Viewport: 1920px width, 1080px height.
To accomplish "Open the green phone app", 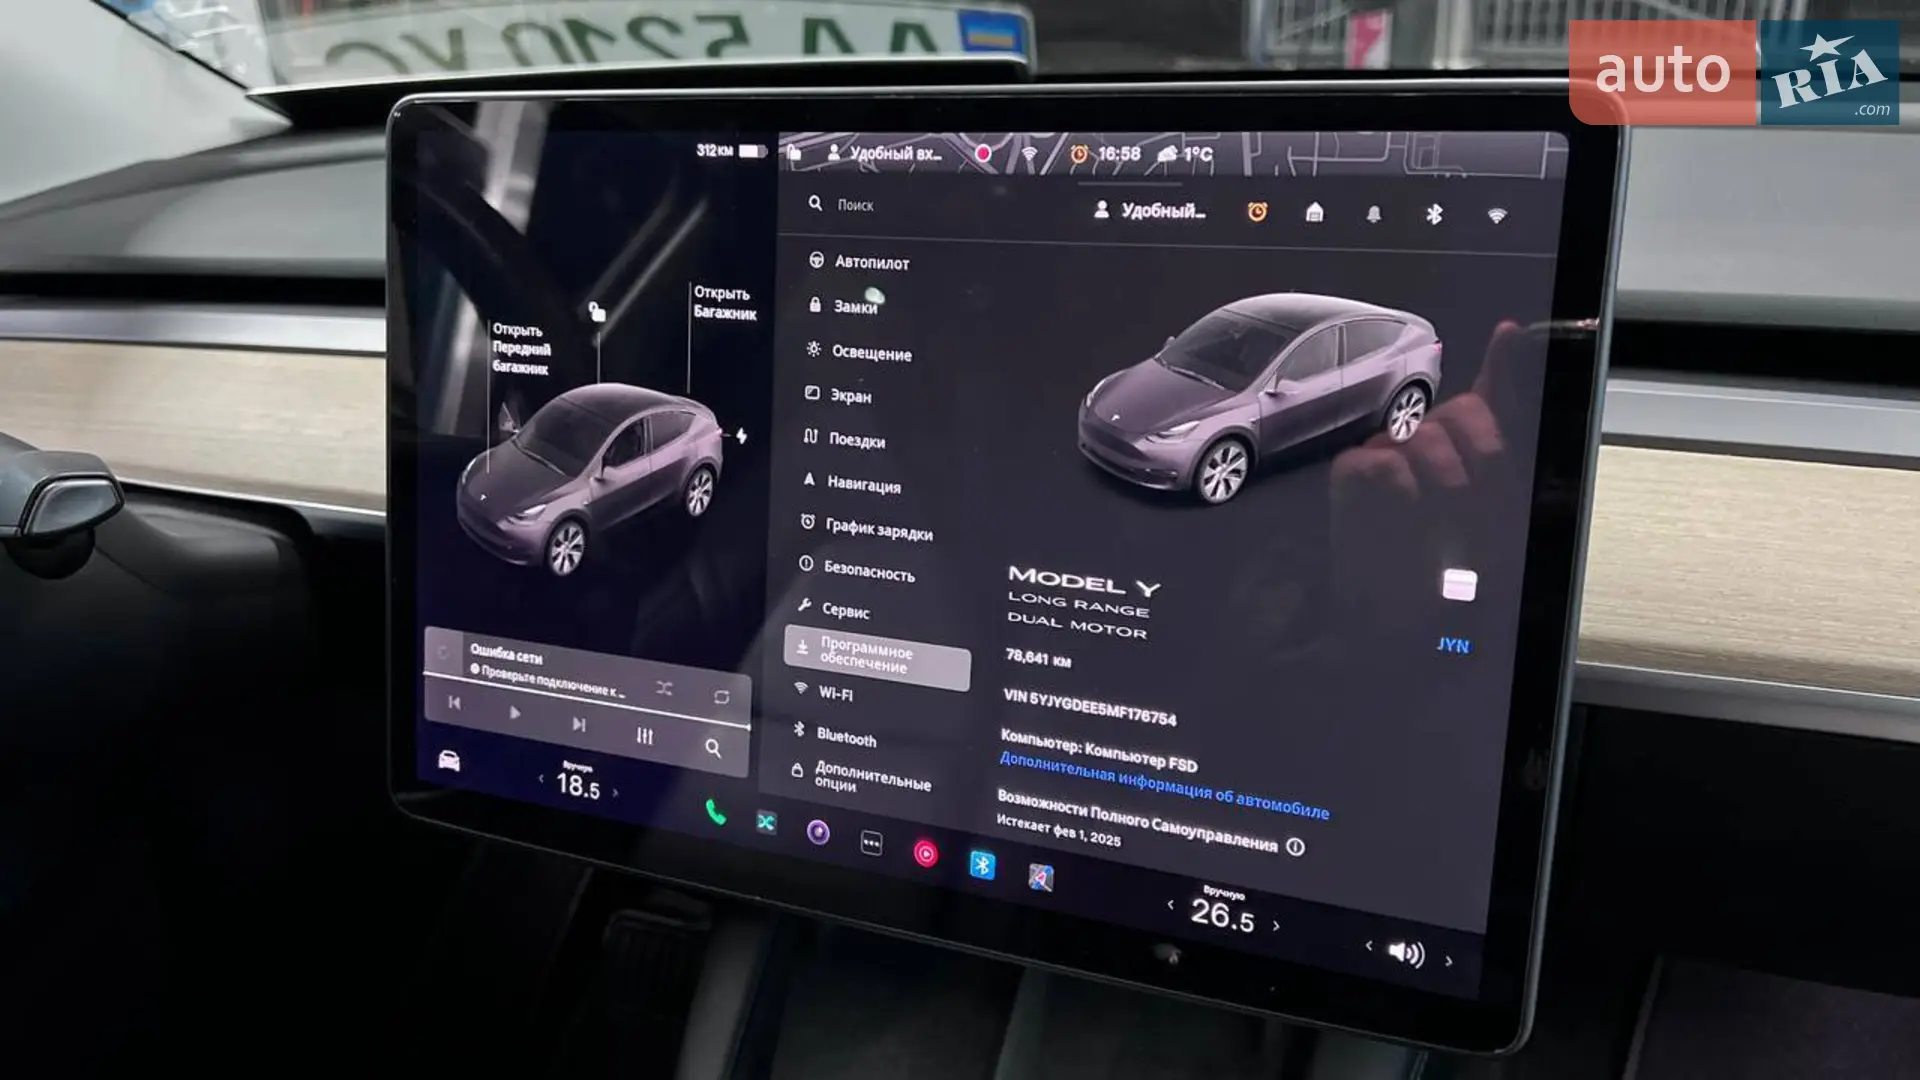I will click(x=715, y=812).
